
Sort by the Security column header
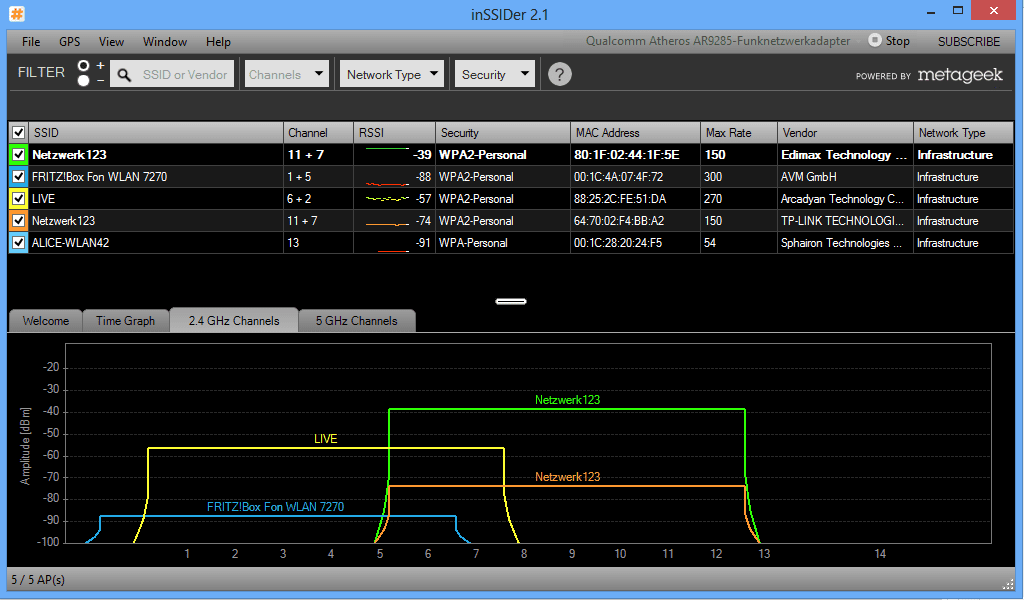pos(502,133)
